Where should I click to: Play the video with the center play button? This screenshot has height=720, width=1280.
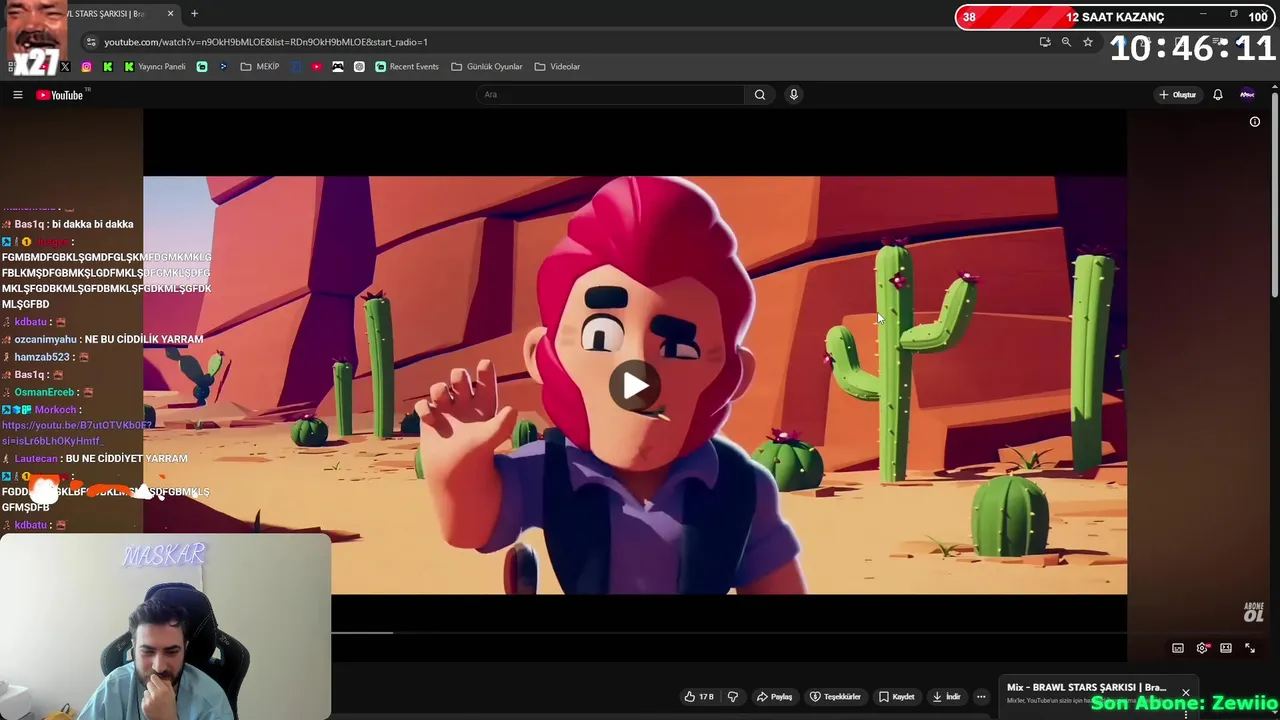pyautogui.click(x=635, y=386)
